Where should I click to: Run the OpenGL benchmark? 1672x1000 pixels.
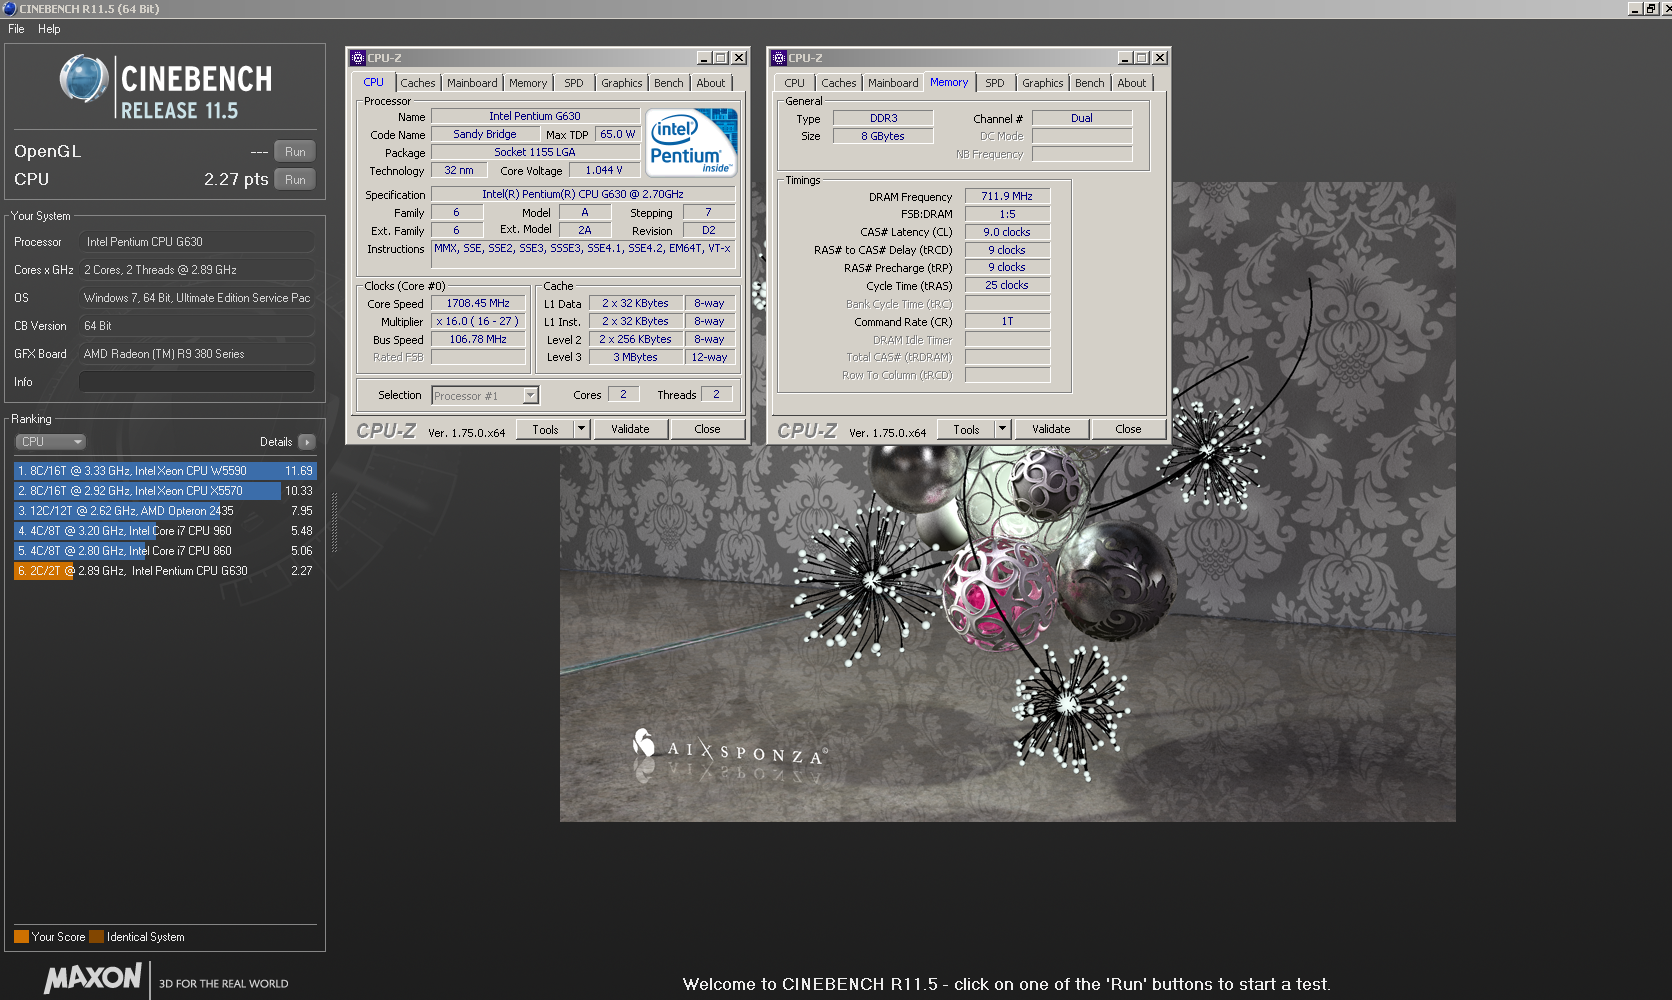(295, 152)
